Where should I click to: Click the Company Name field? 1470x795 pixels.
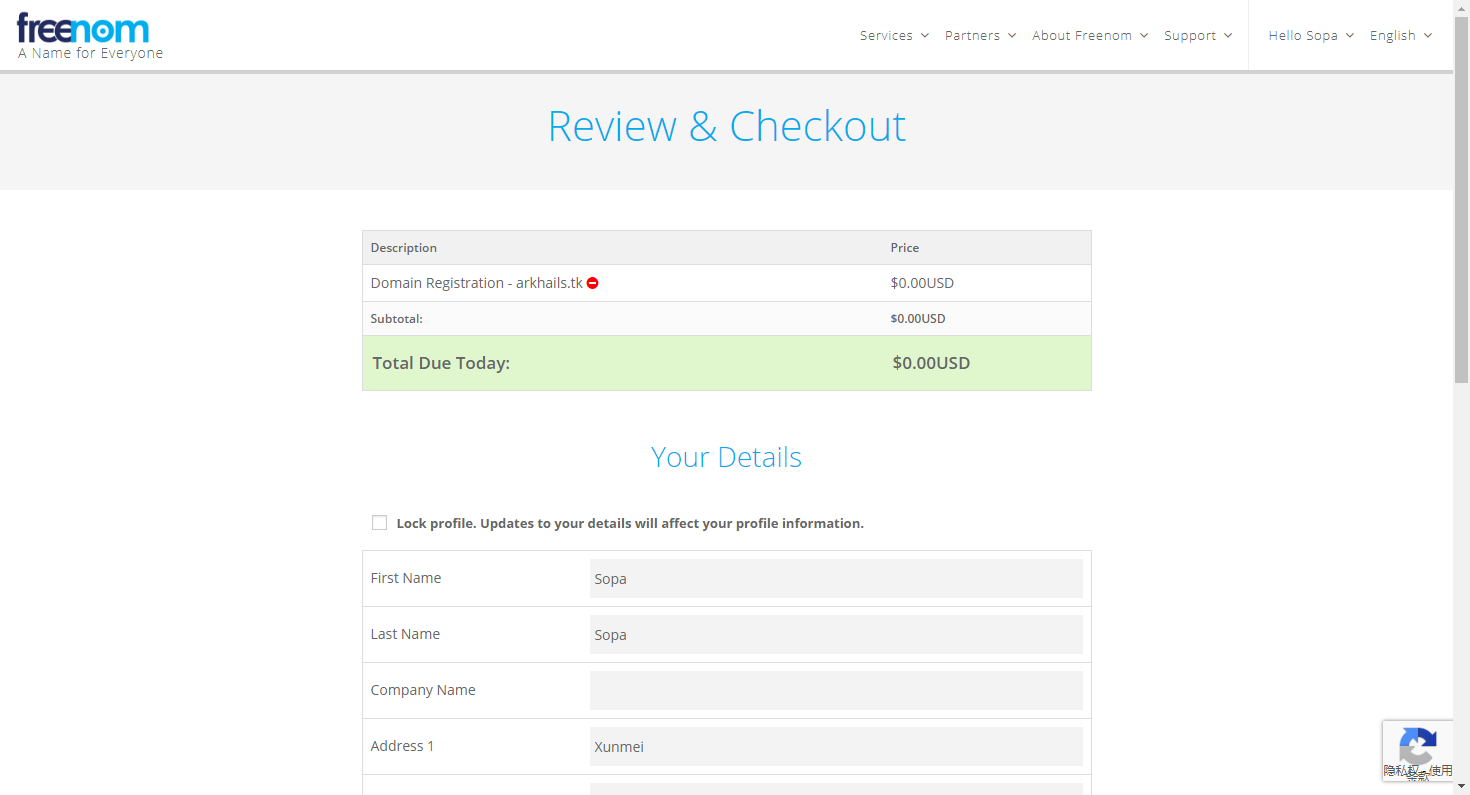(836, 690)
